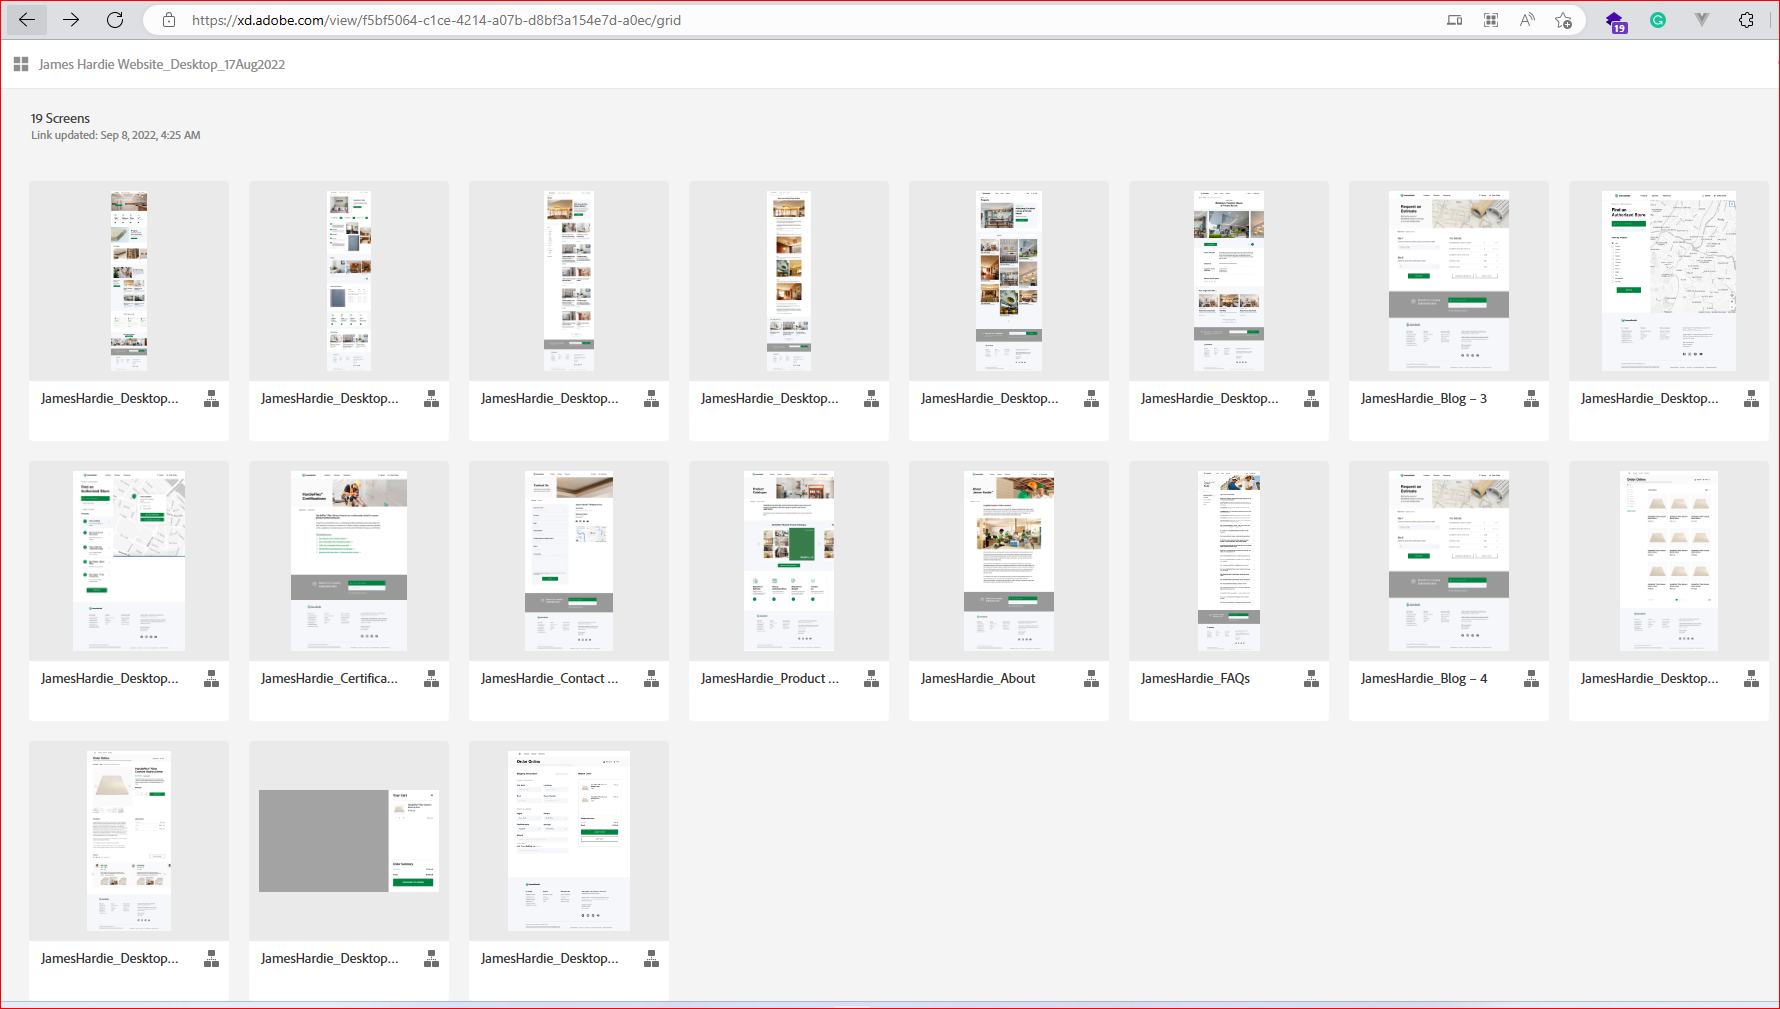This screenshot has width=1780, height=1009.
Task: Click the grid view icon beside project title
Action: tap(21, 64)
